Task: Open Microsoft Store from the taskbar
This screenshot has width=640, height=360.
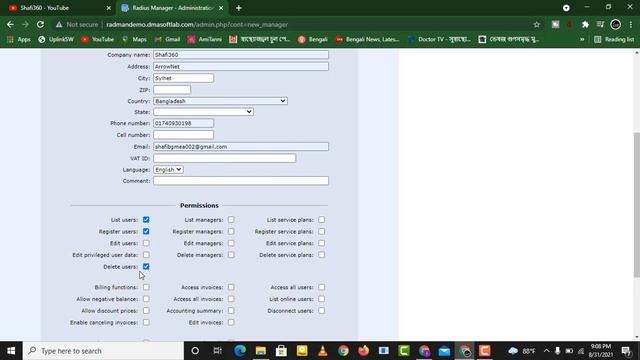Action: [x=281, y=351]
